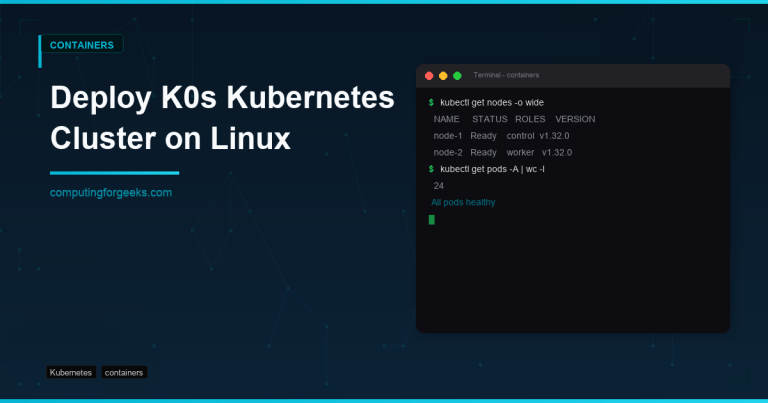The image size is (768, 403).
Task: Click the first green $ prompt symbol
Action: tap(431, 102)
